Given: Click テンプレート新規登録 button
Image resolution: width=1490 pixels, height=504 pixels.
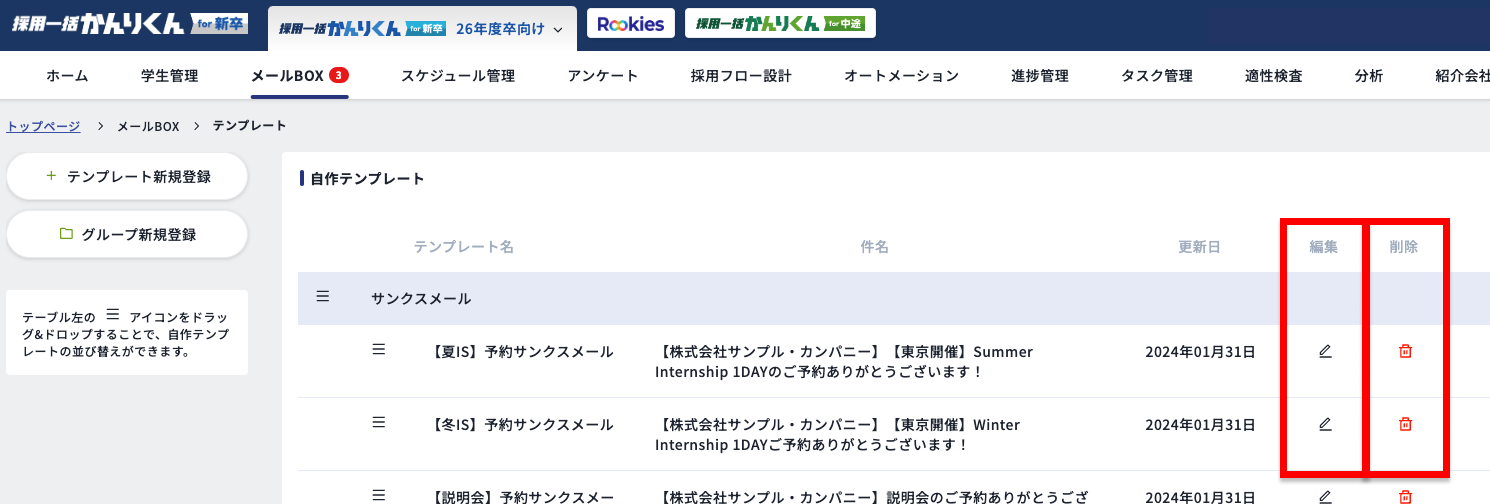Looking at the screenshot, I should tap(127, 177).
